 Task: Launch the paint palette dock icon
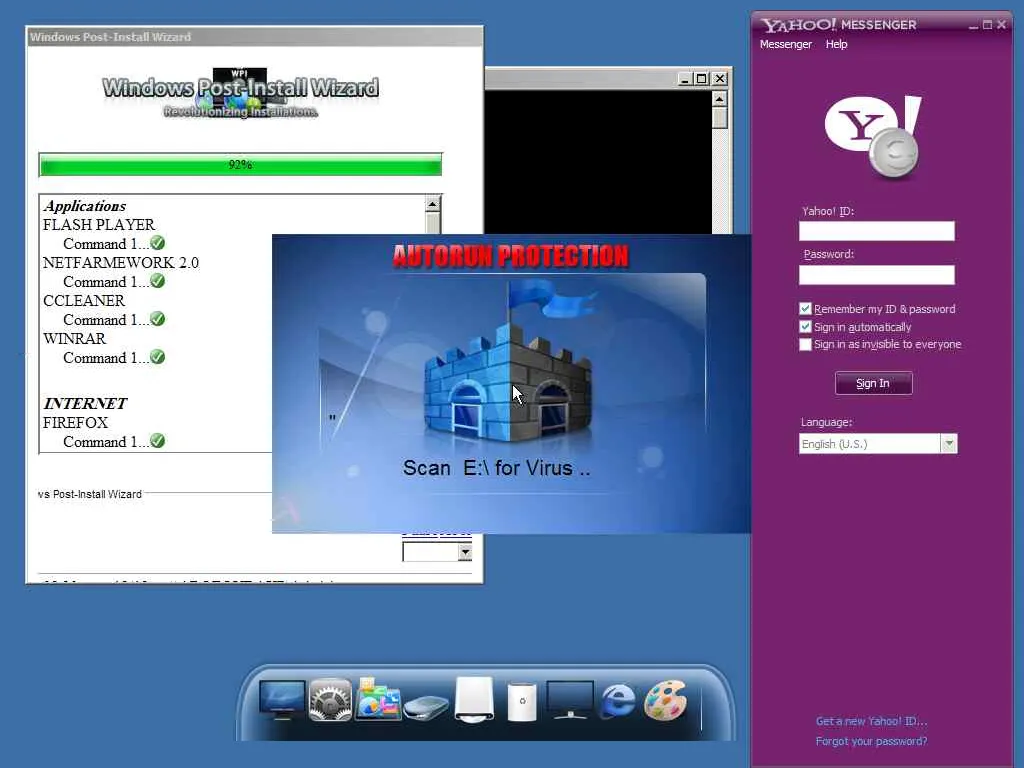point(665,700)
